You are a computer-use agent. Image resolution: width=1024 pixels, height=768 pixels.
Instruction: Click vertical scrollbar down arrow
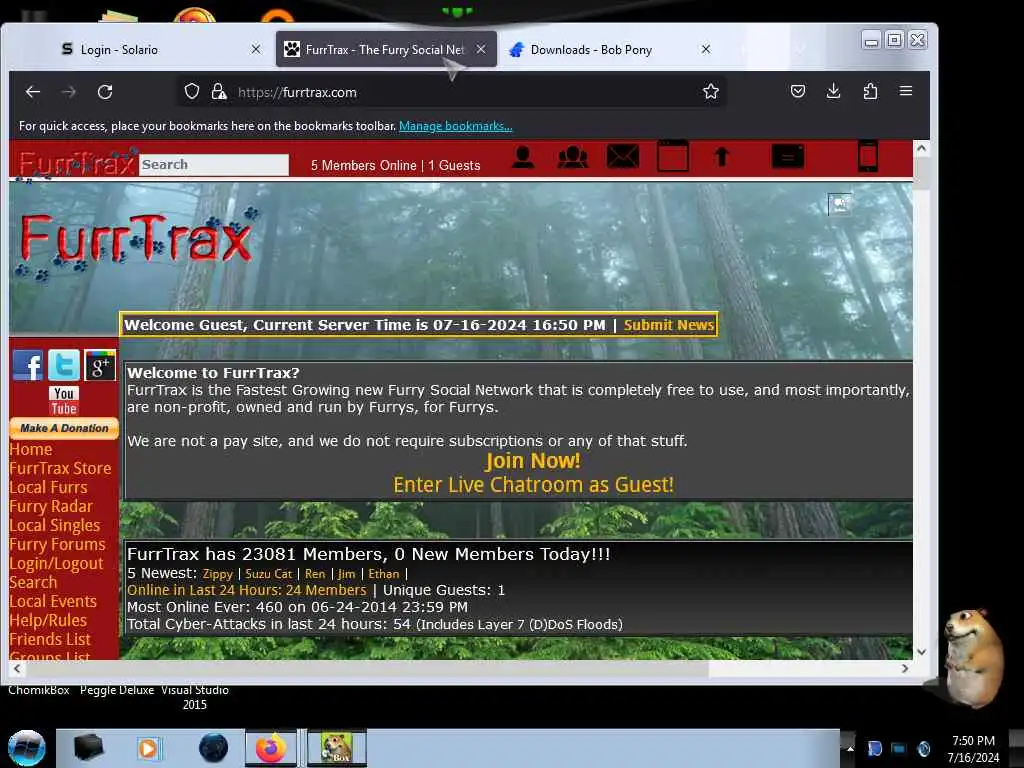[x=921, y=651]
